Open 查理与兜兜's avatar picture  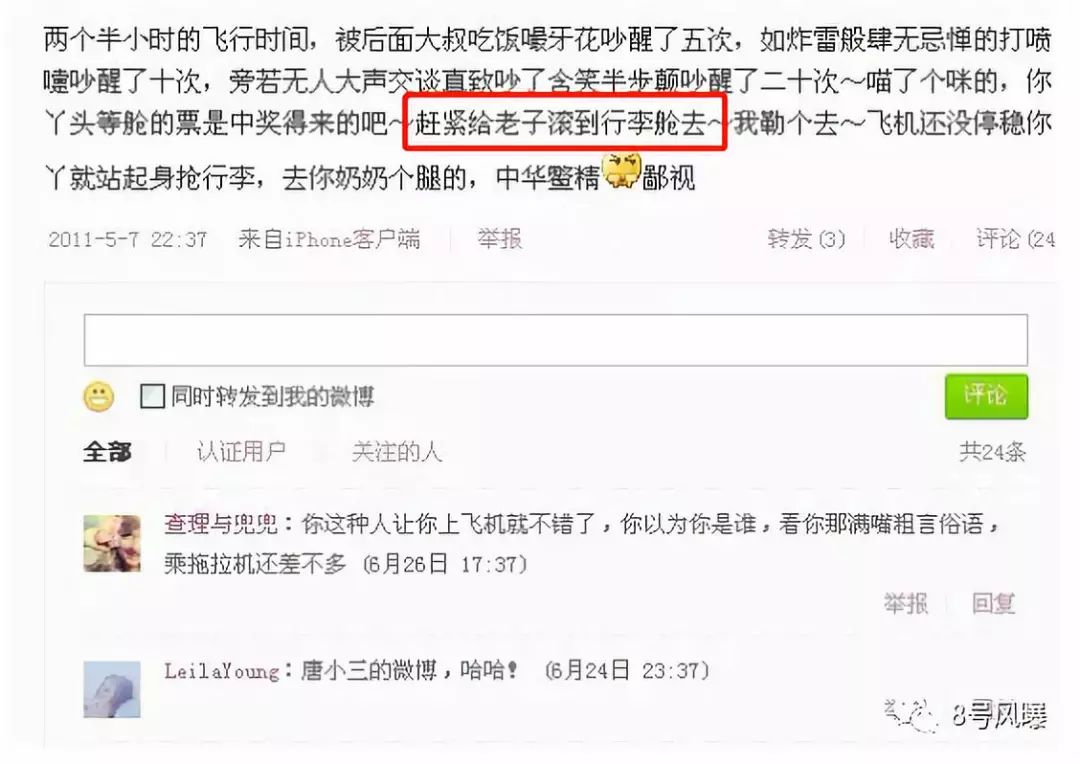point(112,543)
